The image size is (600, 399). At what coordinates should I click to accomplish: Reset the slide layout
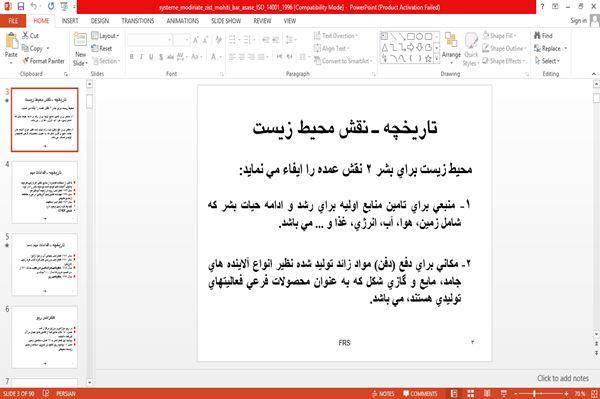pyautogui.click(x=102, y=48)
